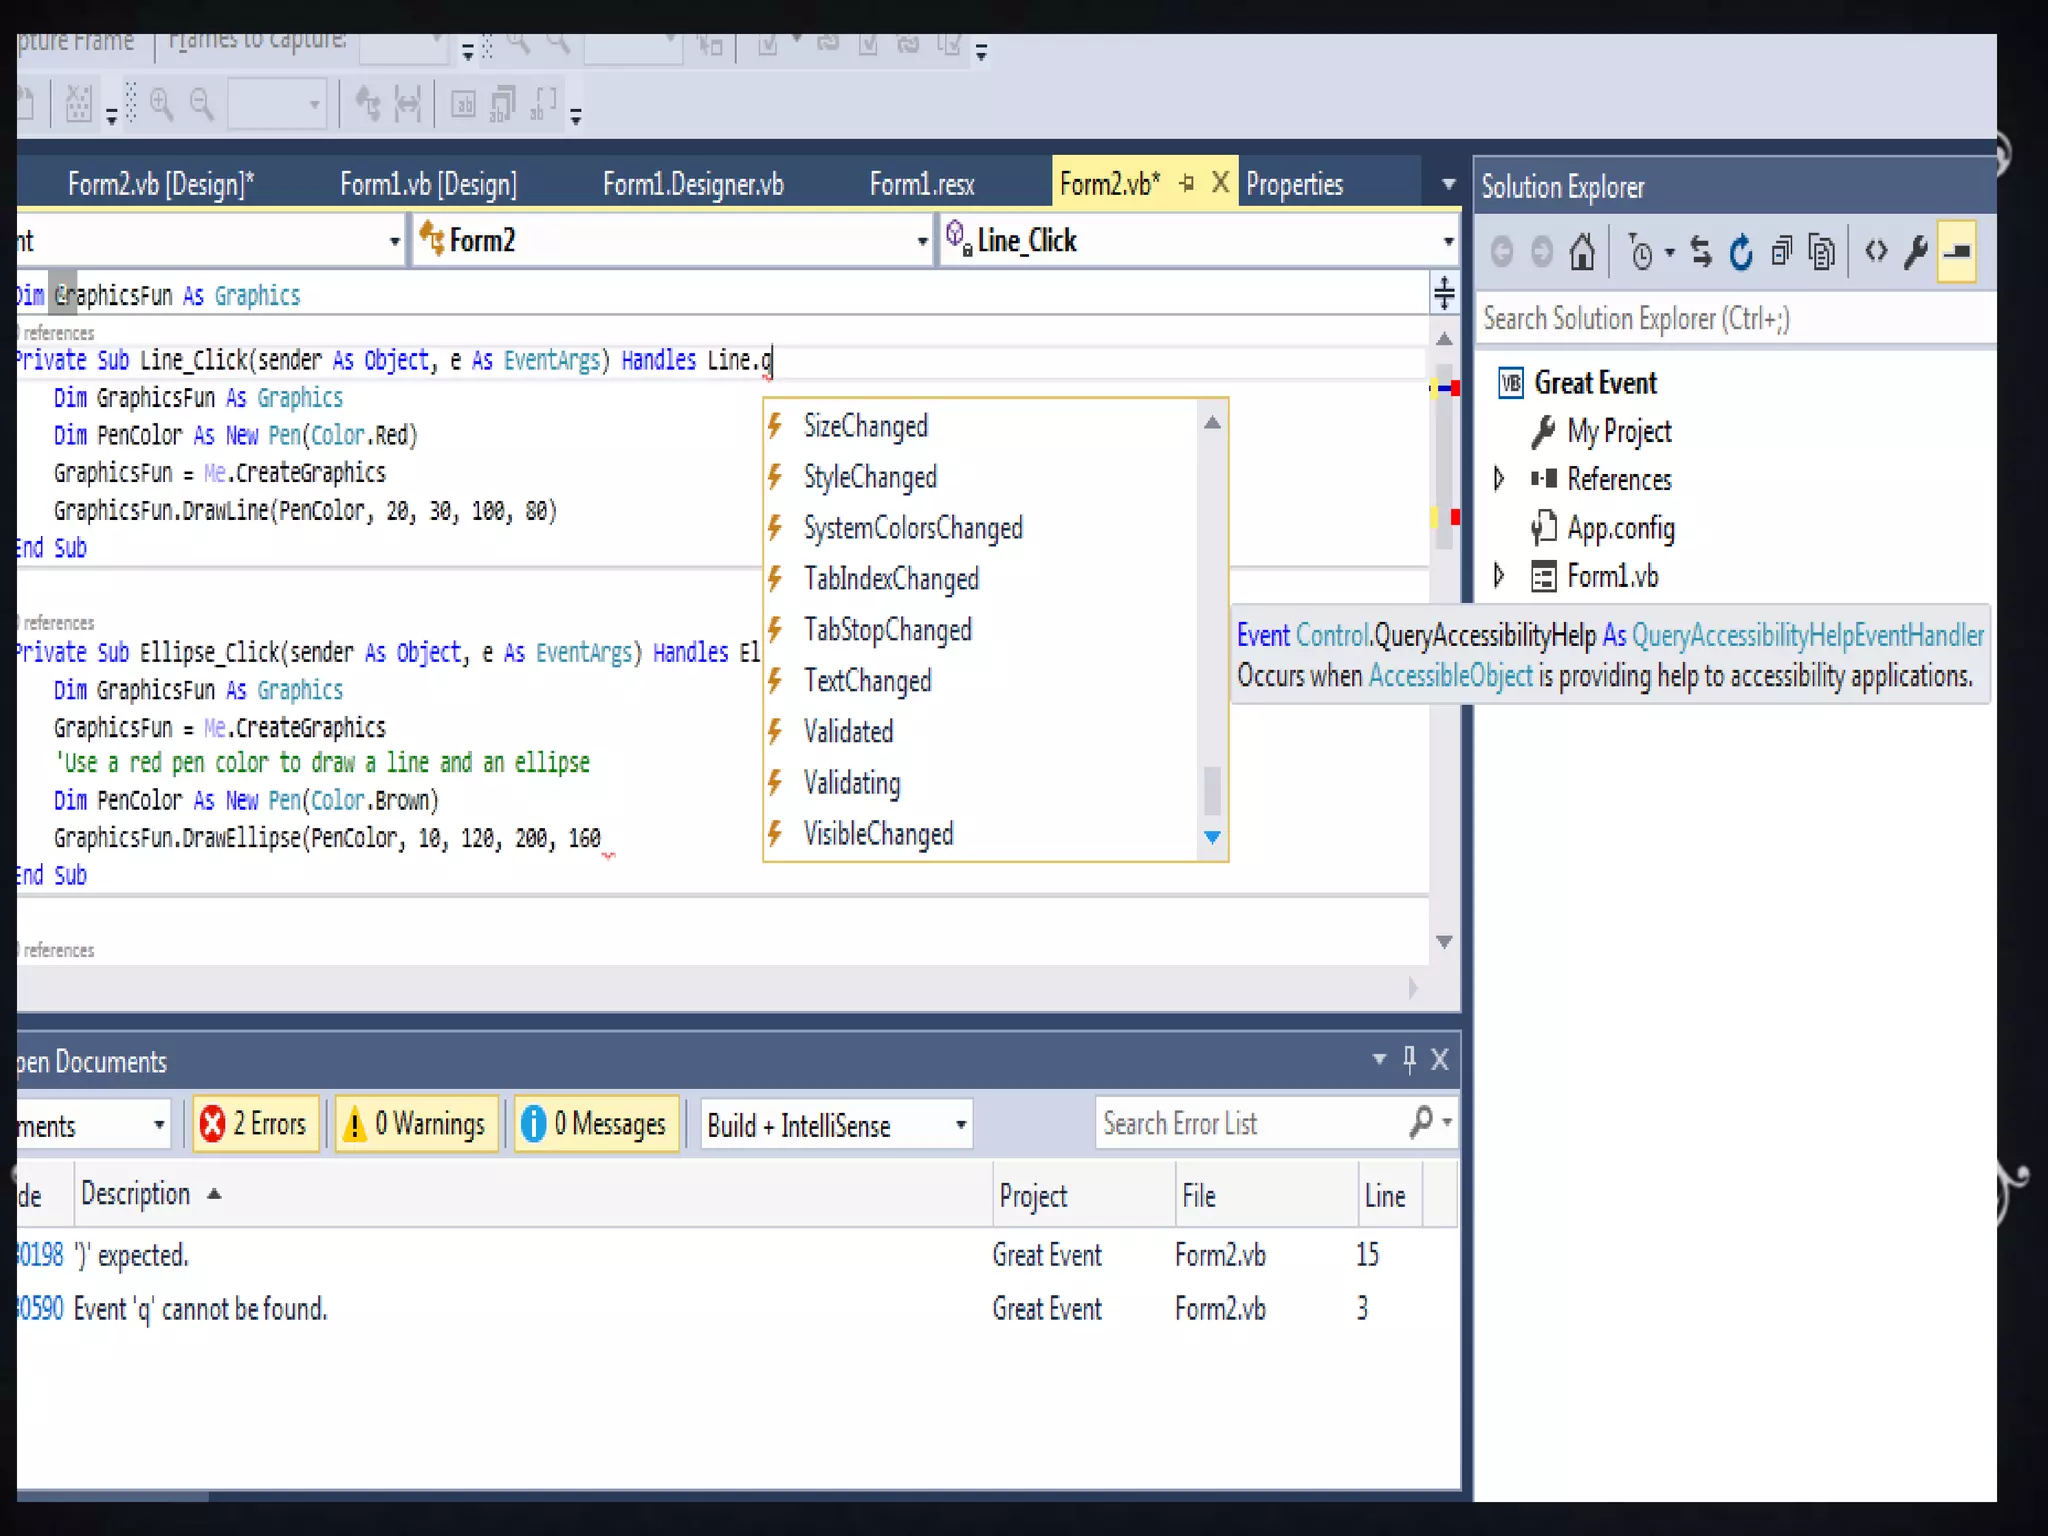Viewport: 2048px width, 1536px height.
Task: Toggle the 0 Messages filter
Action: point(596,1124)
